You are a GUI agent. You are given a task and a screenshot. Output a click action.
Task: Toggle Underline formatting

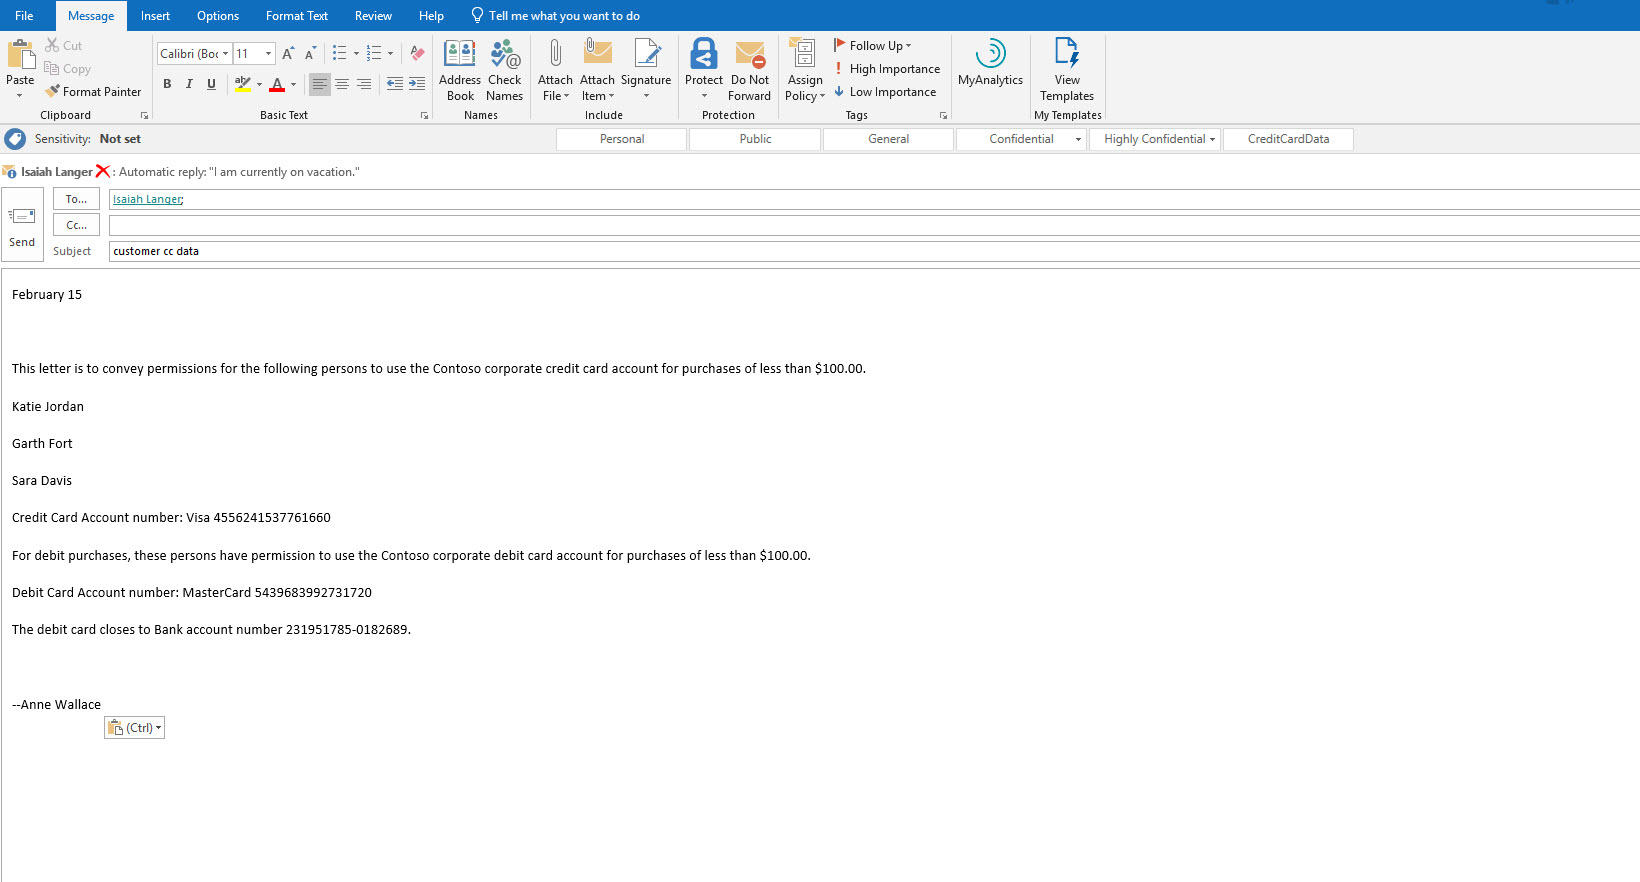click(x=211, y=84)
